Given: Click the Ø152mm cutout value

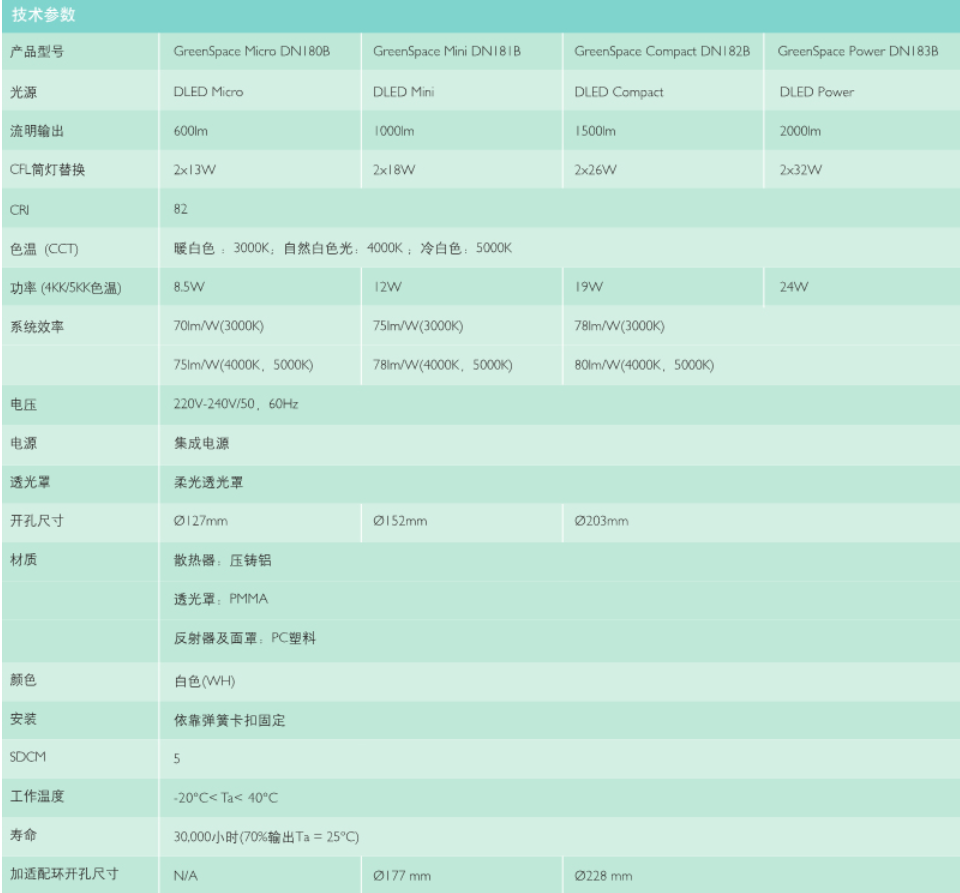Looking at the screenshot, I should pos(400,521).
